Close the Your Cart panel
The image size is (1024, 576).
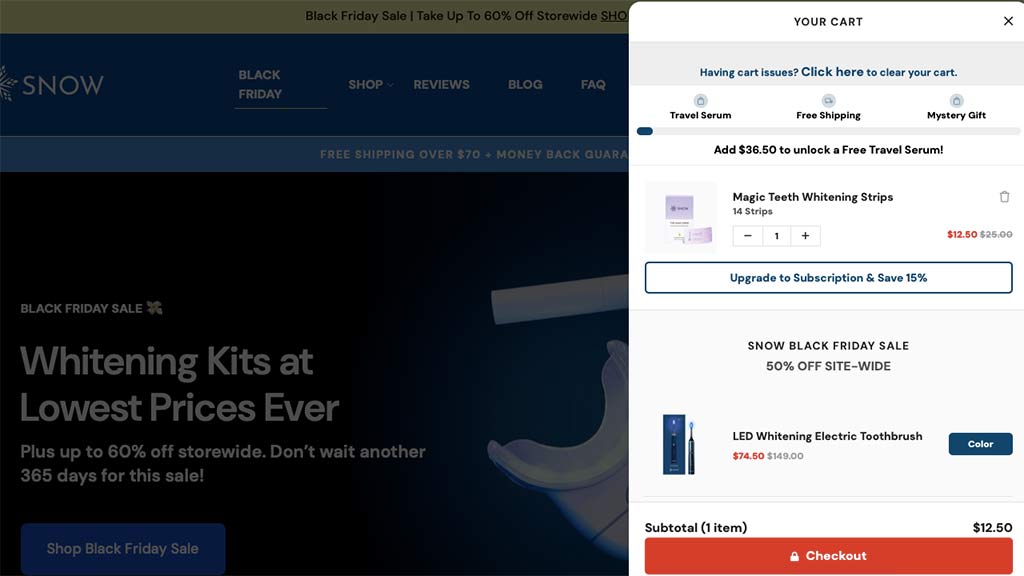pyautogui.click(x=1008, y=21)
